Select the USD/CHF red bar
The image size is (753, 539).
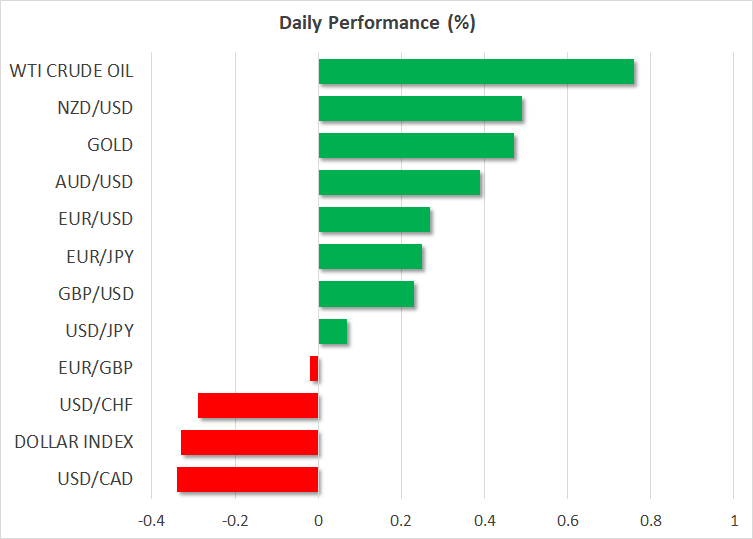(x=258, y=405)
